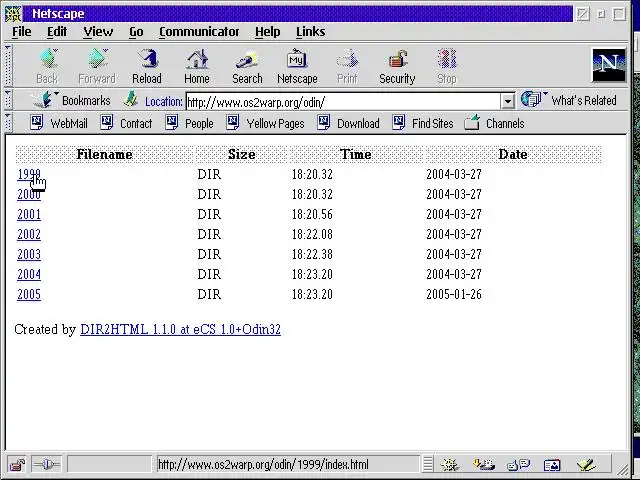Click the online/offline connection icon in status bar

(46, 464)
